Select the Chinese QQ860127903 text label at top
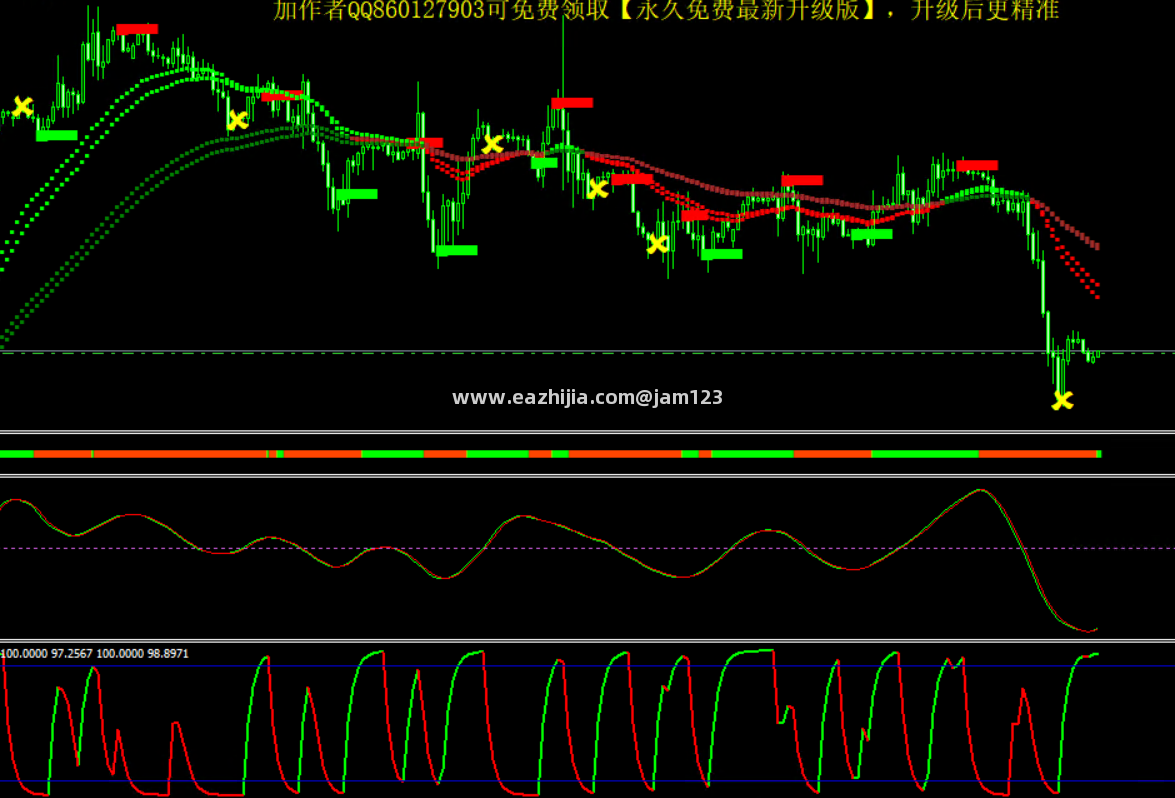The height and width of the screenshot is (798, 1175). coord(666,10)
